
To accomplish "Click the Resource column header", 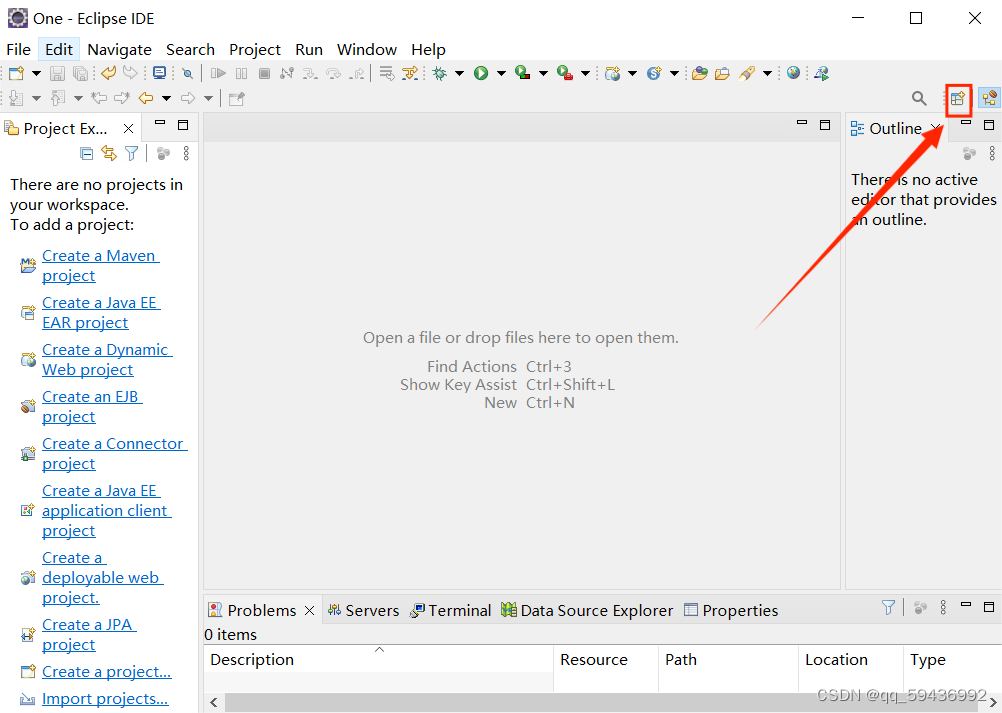I will coord(606,660).
